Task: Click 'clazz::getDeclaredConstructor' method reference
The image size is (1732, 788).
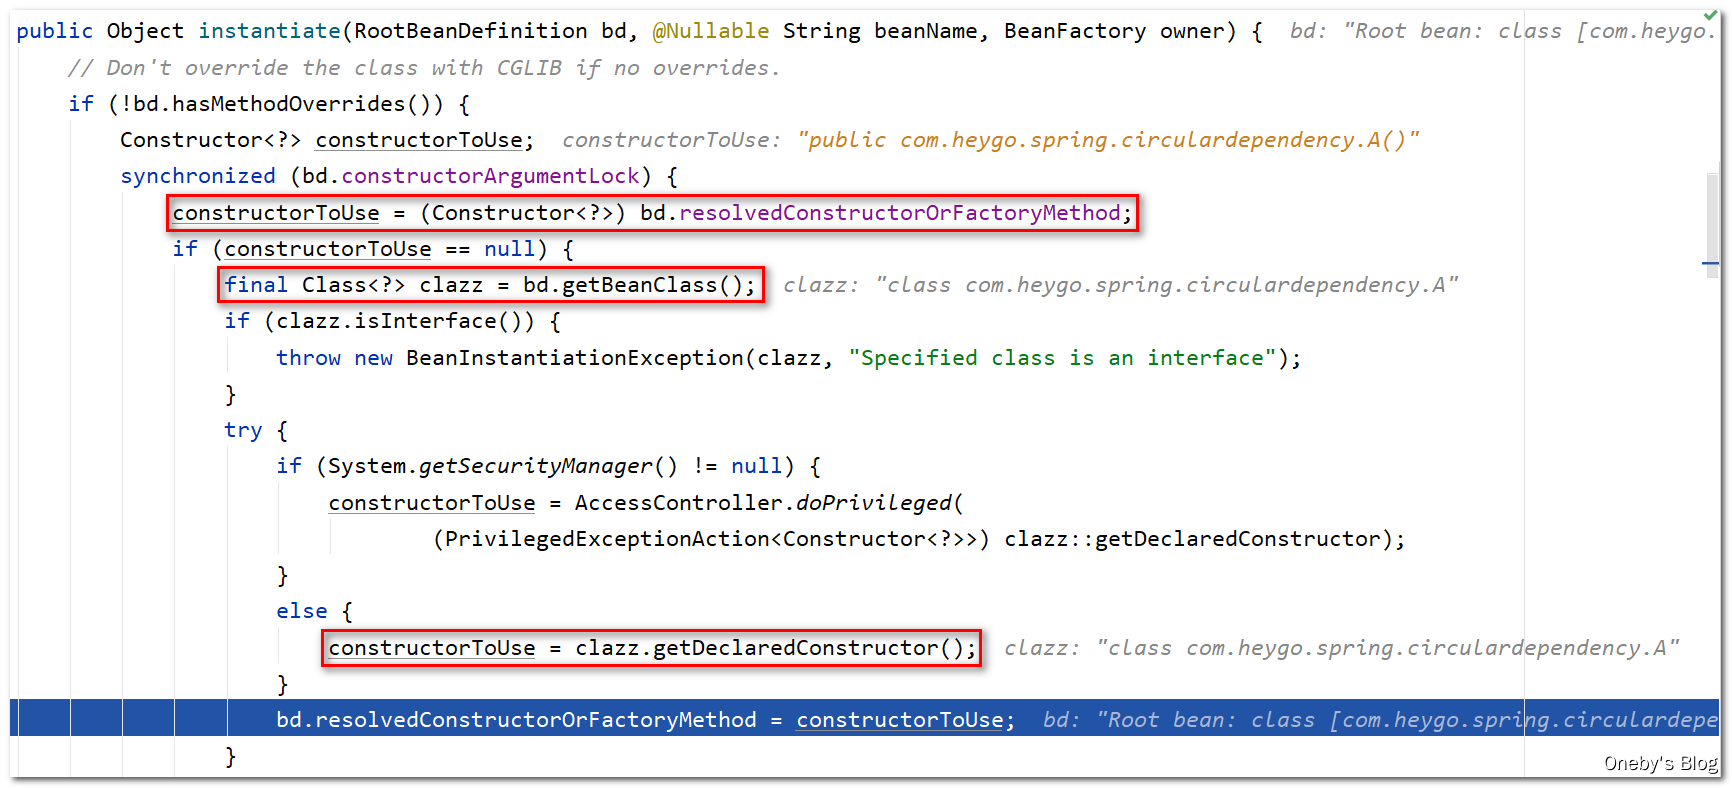Action: [x=1192, y=539]
